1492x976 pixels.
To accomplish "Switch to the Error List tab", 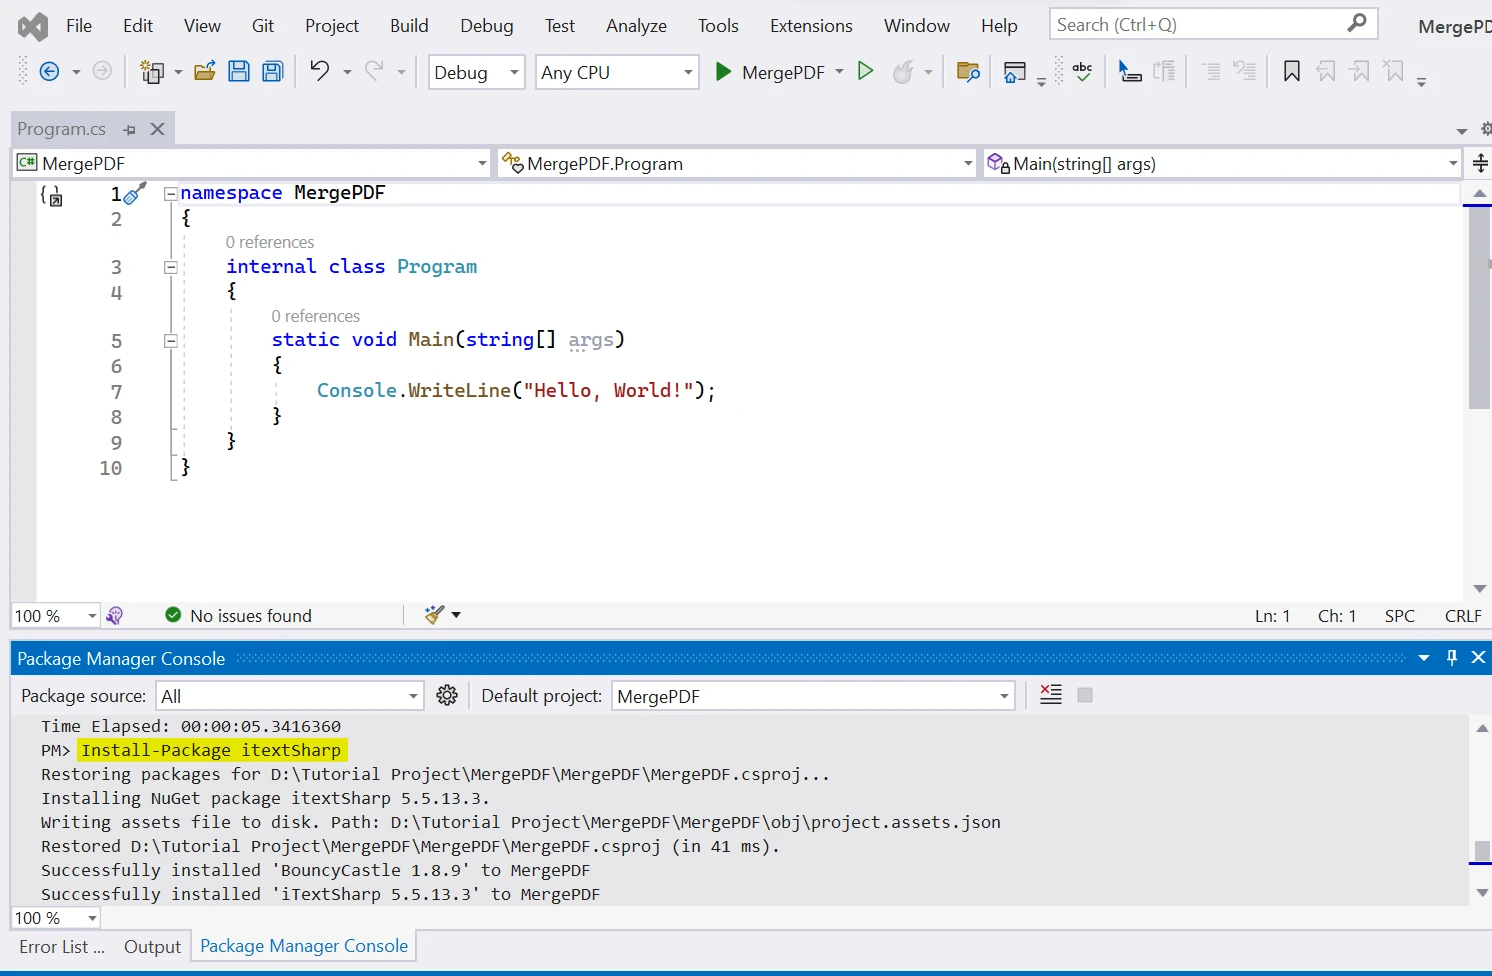I will click(x=62, y=946).
